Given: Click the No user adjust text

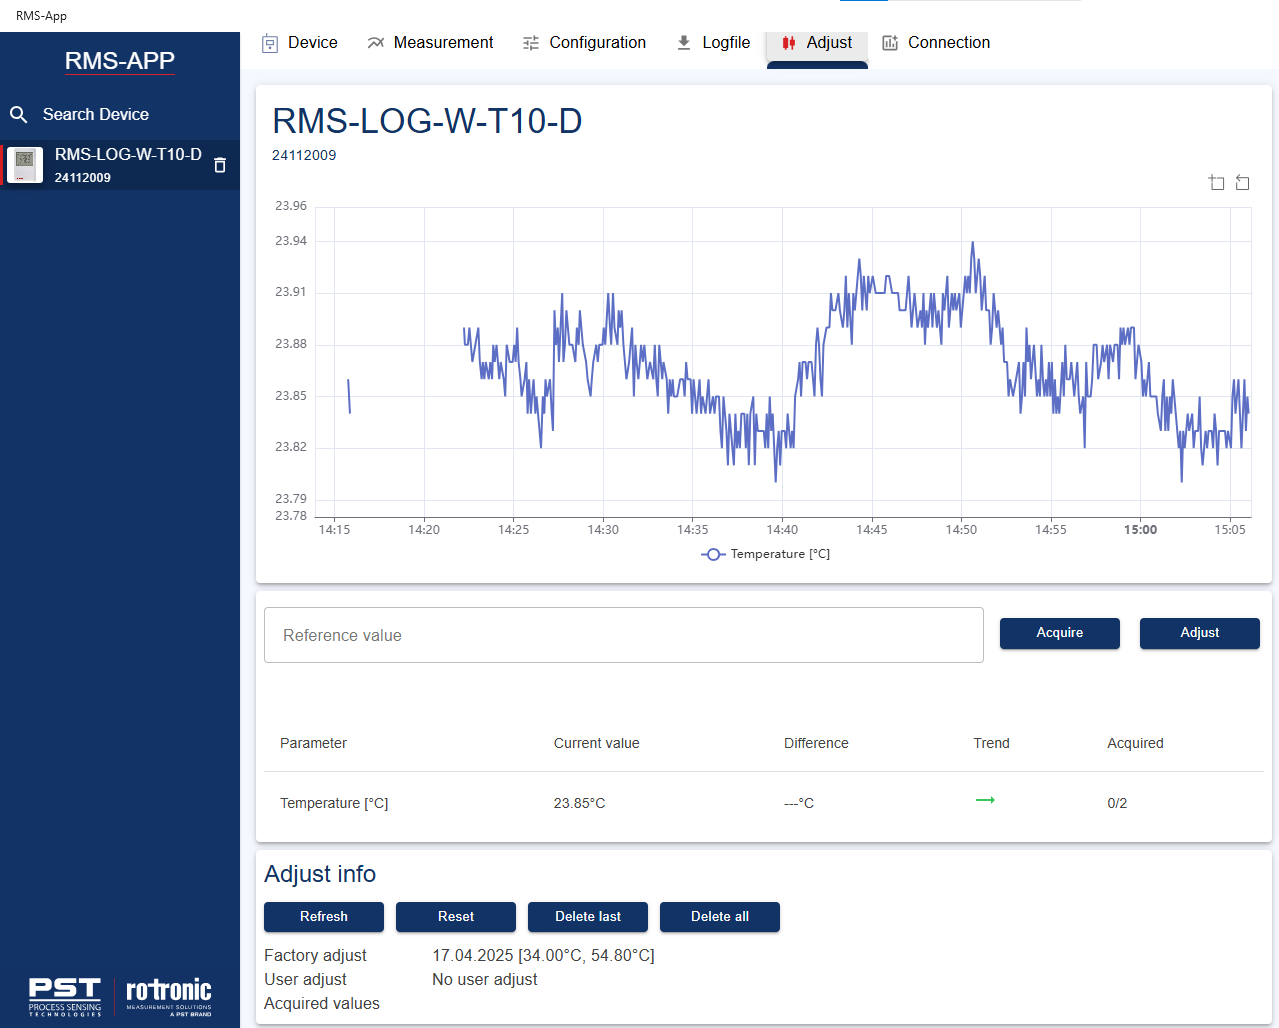Looking at the screenshot, I should (485, 979).
